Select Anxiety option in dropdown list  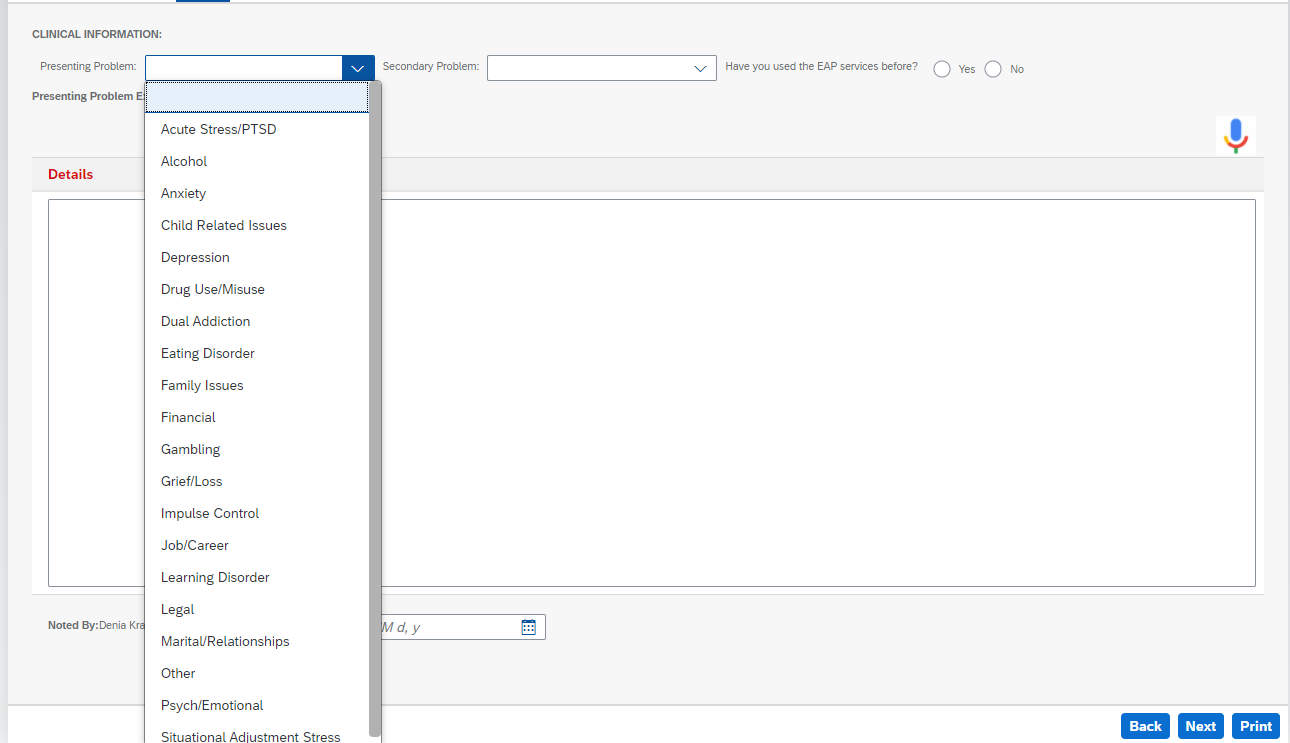[183, 193]
